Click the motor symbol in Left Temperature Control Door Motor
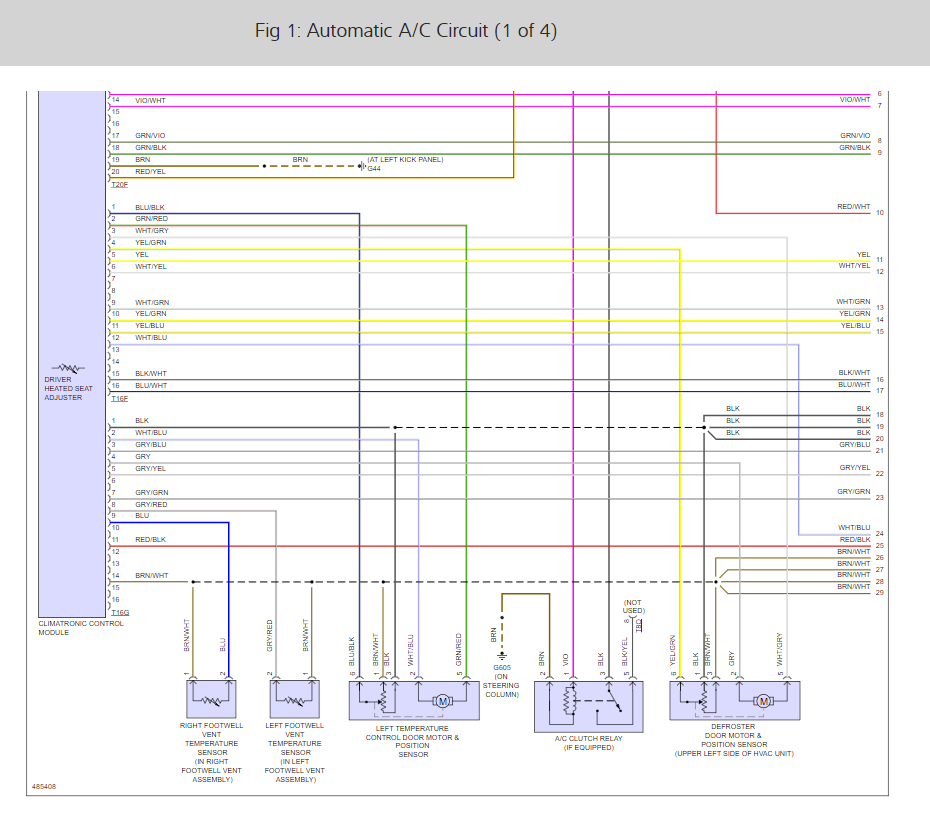The width and height of the screenshot is (930, 813). coord(441,701)
